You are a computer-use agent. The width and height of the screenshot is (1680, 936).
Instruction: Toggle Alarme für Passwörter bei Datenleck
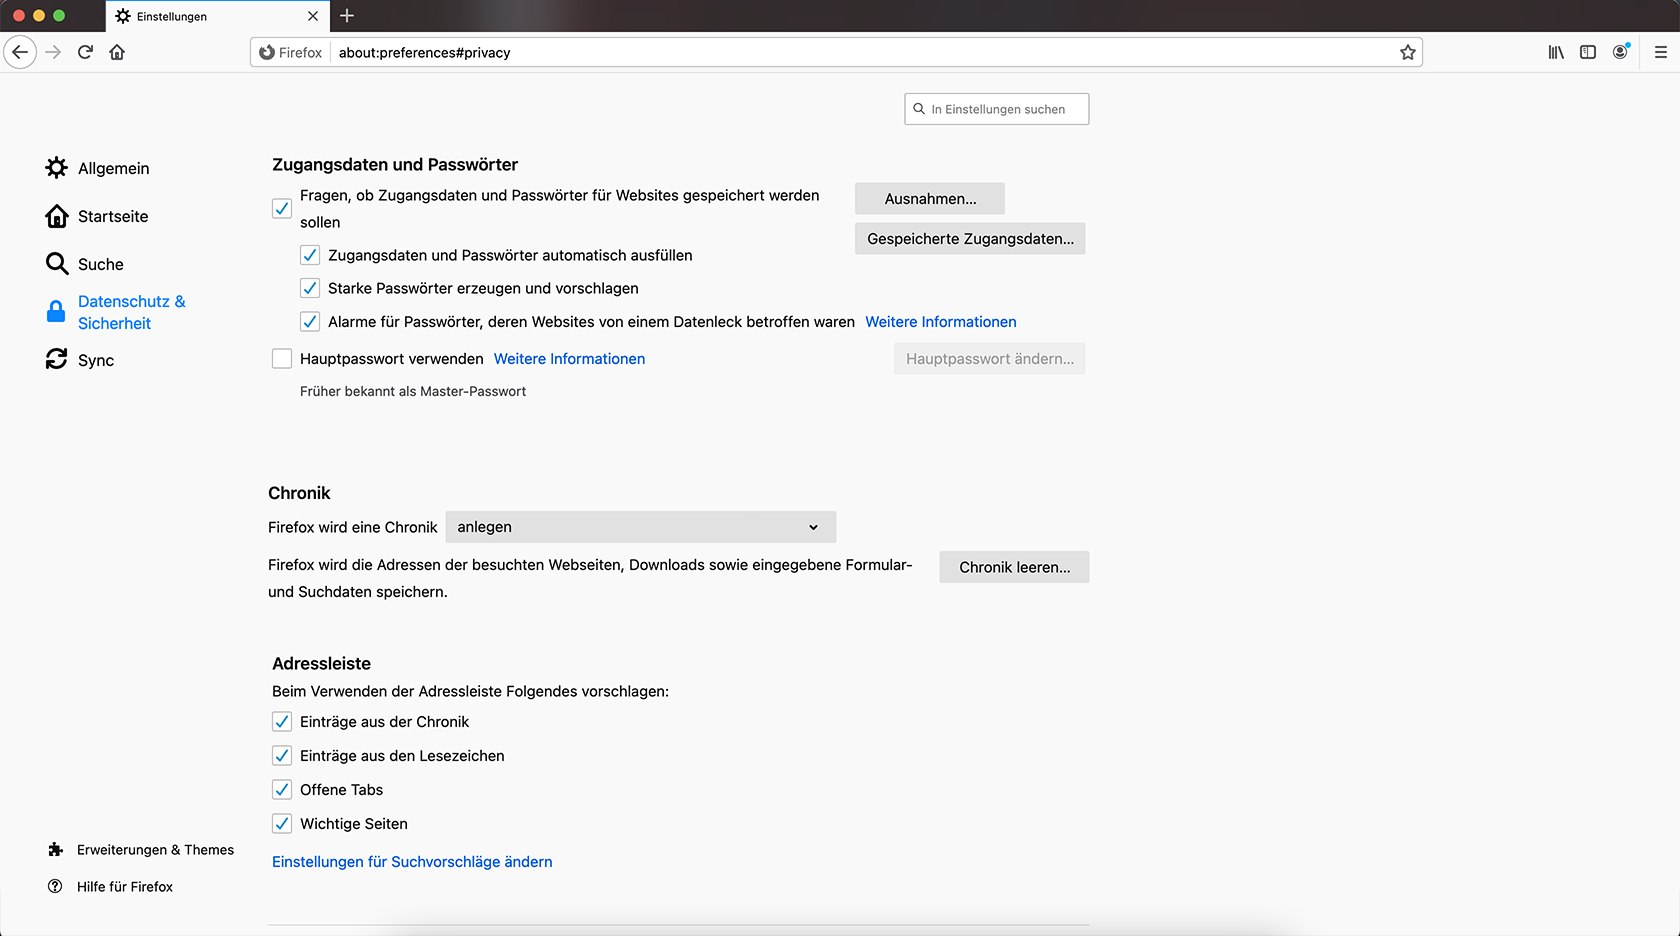tap(310, 322)
